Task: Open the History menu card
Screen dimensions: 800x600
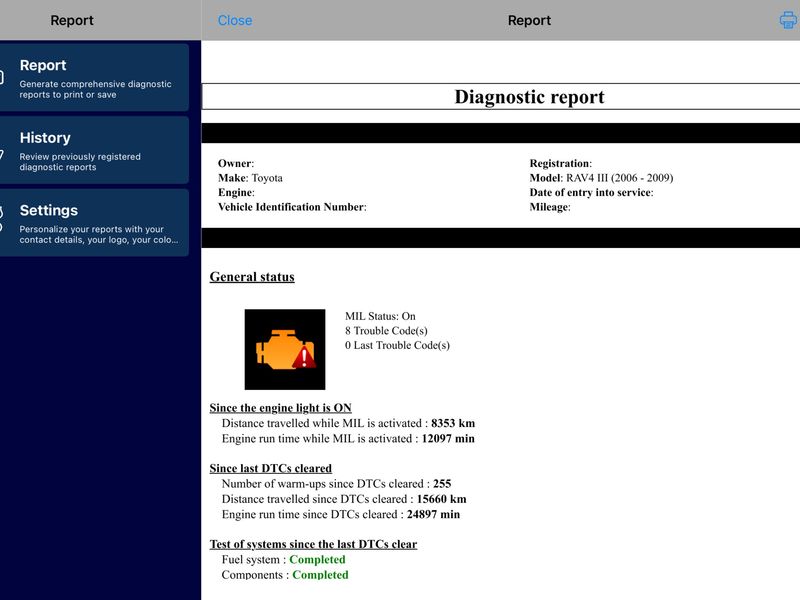Action: click(x=94, y=150)
